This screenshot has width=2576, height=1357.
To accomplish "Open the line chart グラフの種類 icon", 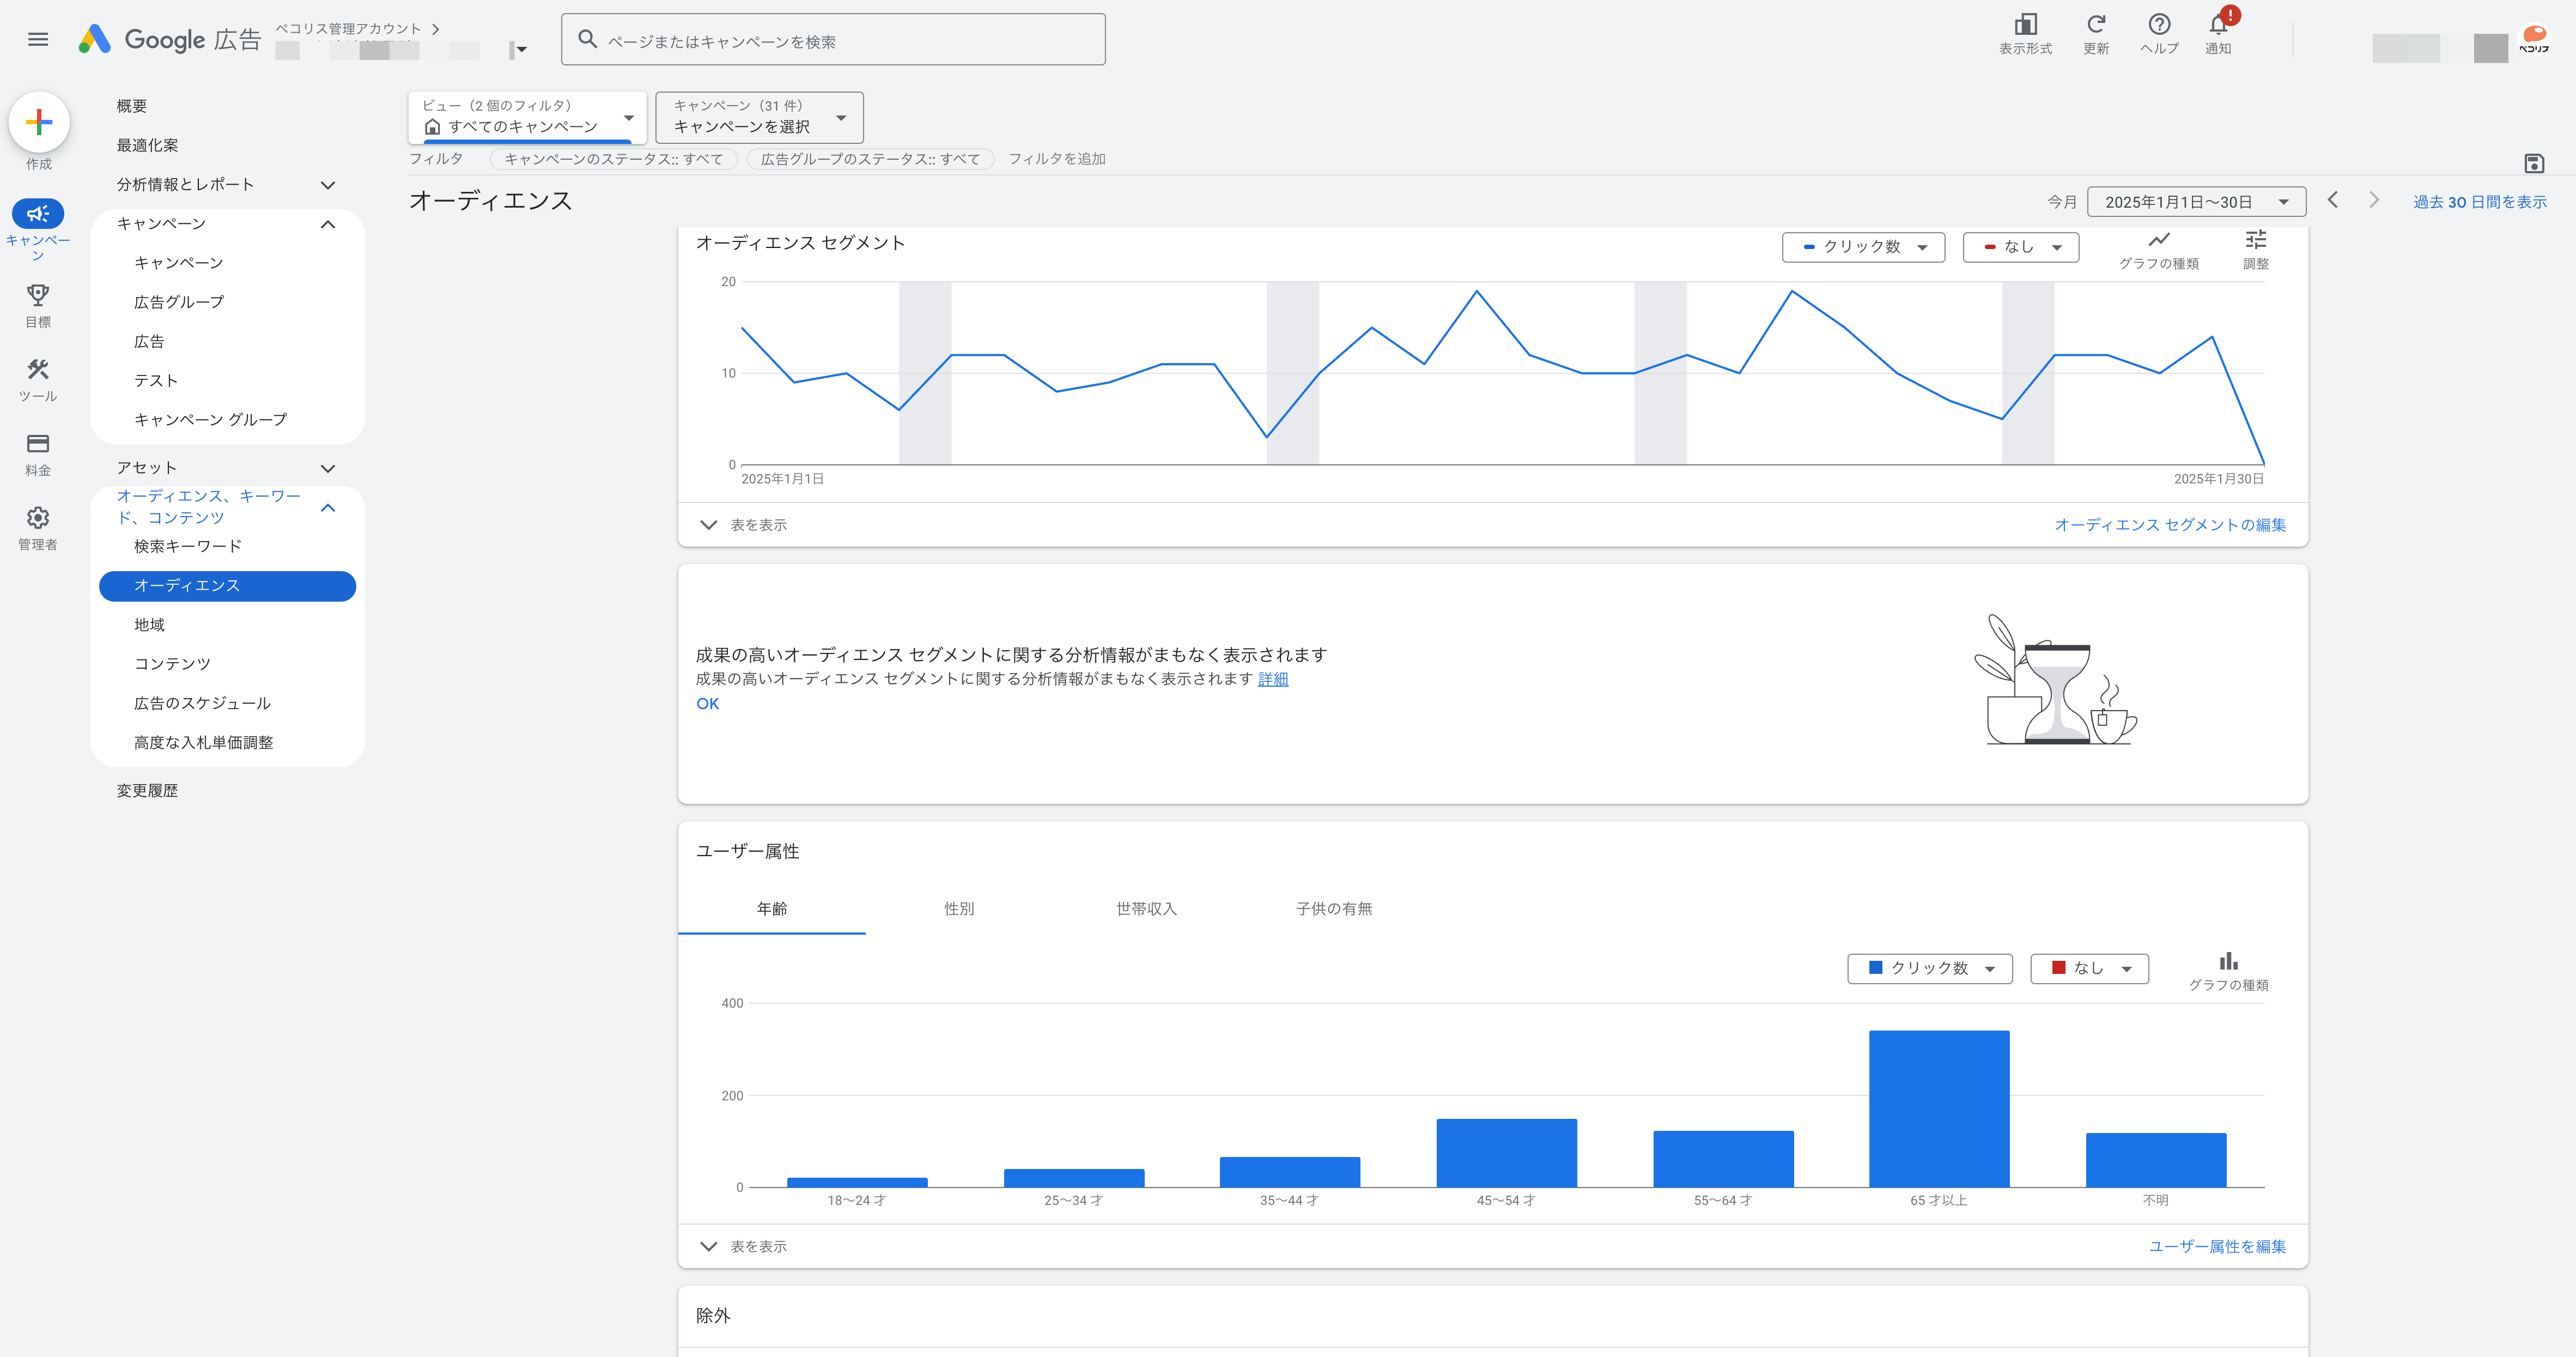I will pos(2158,240).
